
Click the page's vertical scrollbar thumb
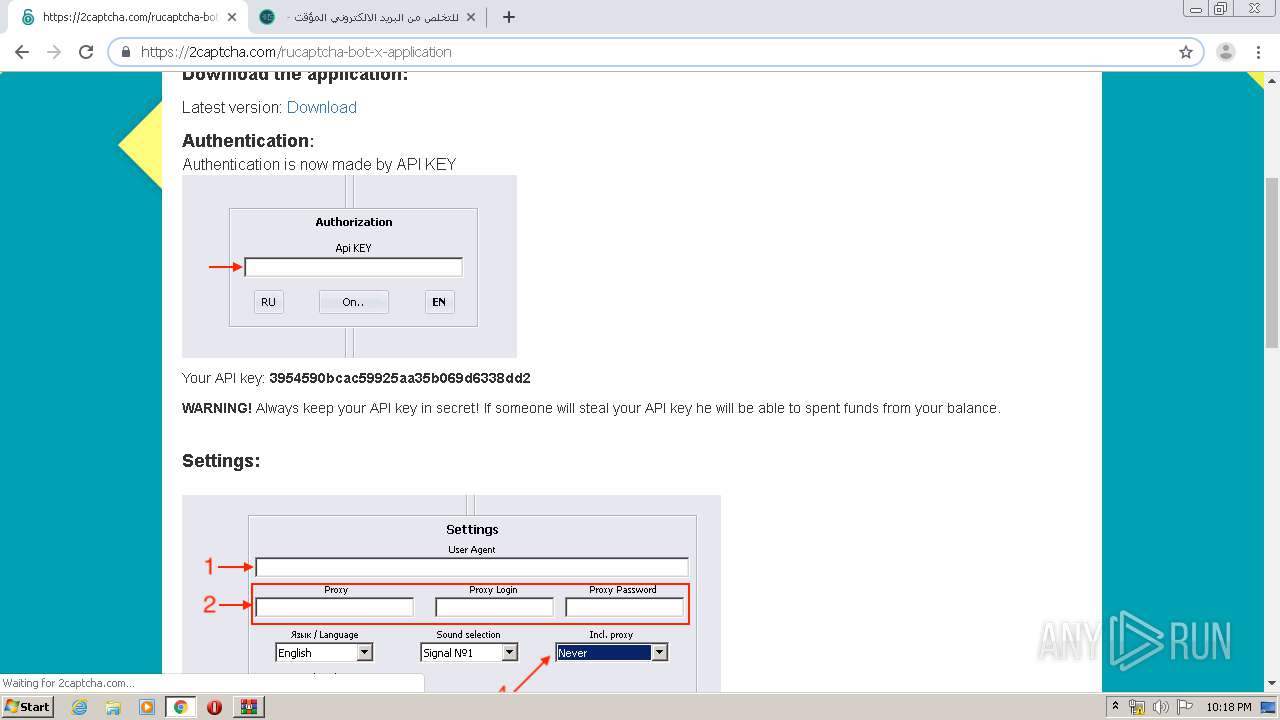click(1271, 263)
